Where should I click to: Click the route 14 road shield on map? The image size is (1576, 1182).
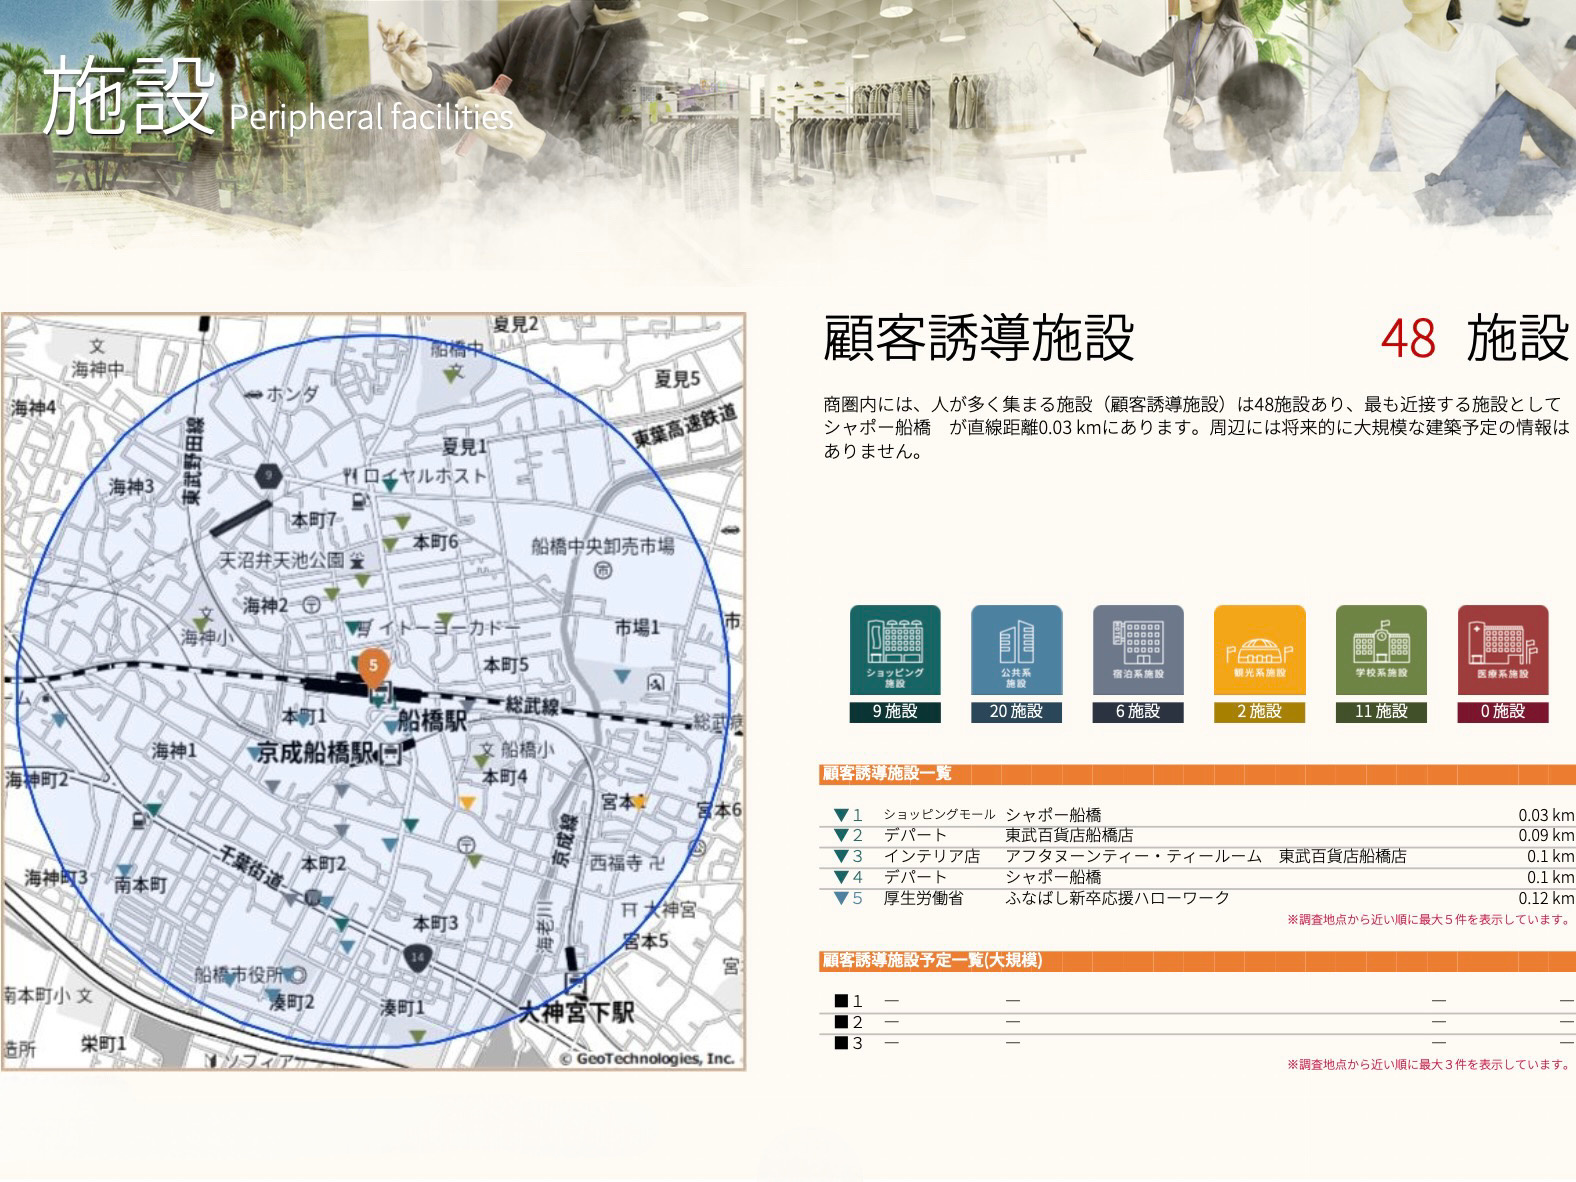(x=417, y=958)
